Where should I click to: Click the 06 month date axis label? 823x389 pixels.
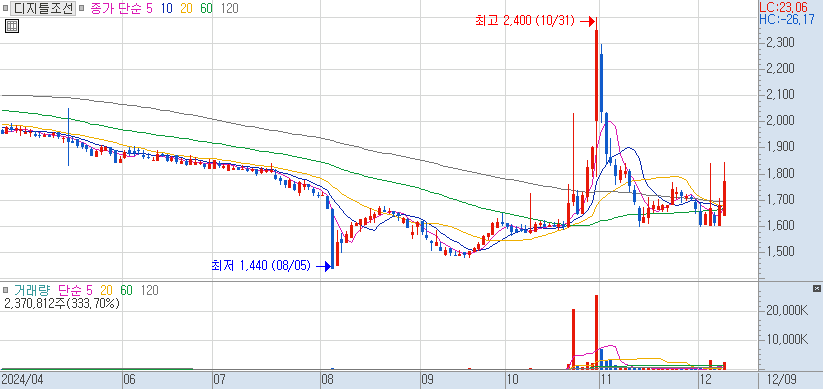tap(130, 379)
